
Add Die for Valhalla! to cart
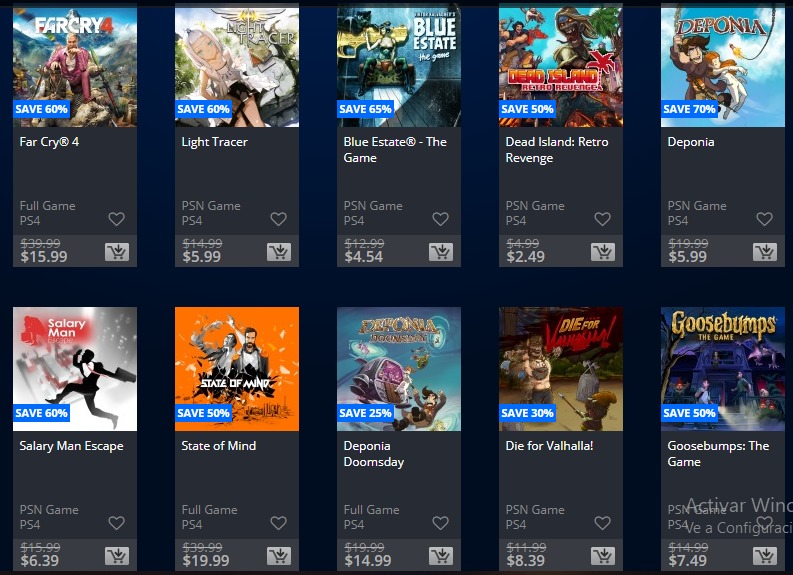tap(603, 556)
